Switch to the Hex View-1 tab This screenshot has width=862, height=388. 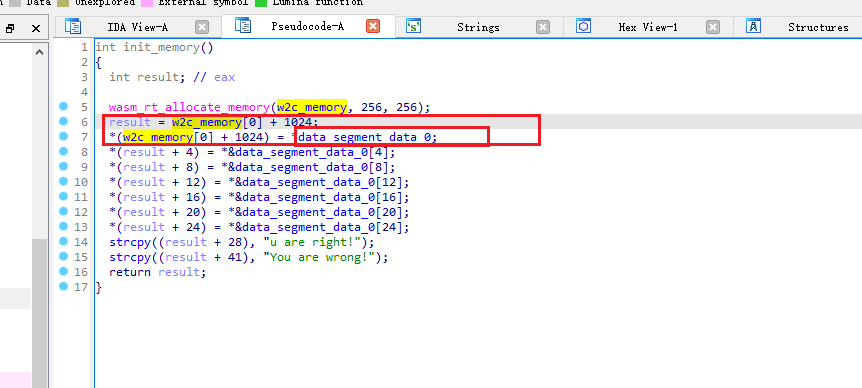pyautogui.click(x=648, y=27)
